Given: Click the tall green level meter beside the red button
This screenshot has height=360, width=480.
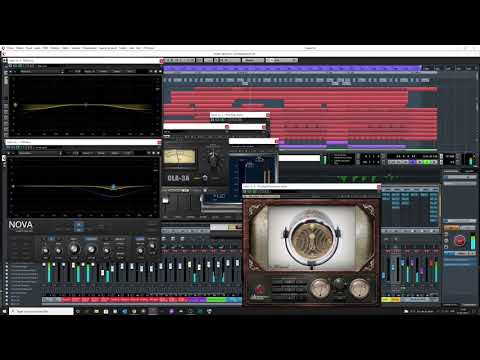Looking at the screenshot, I should (x=473, y=242).
